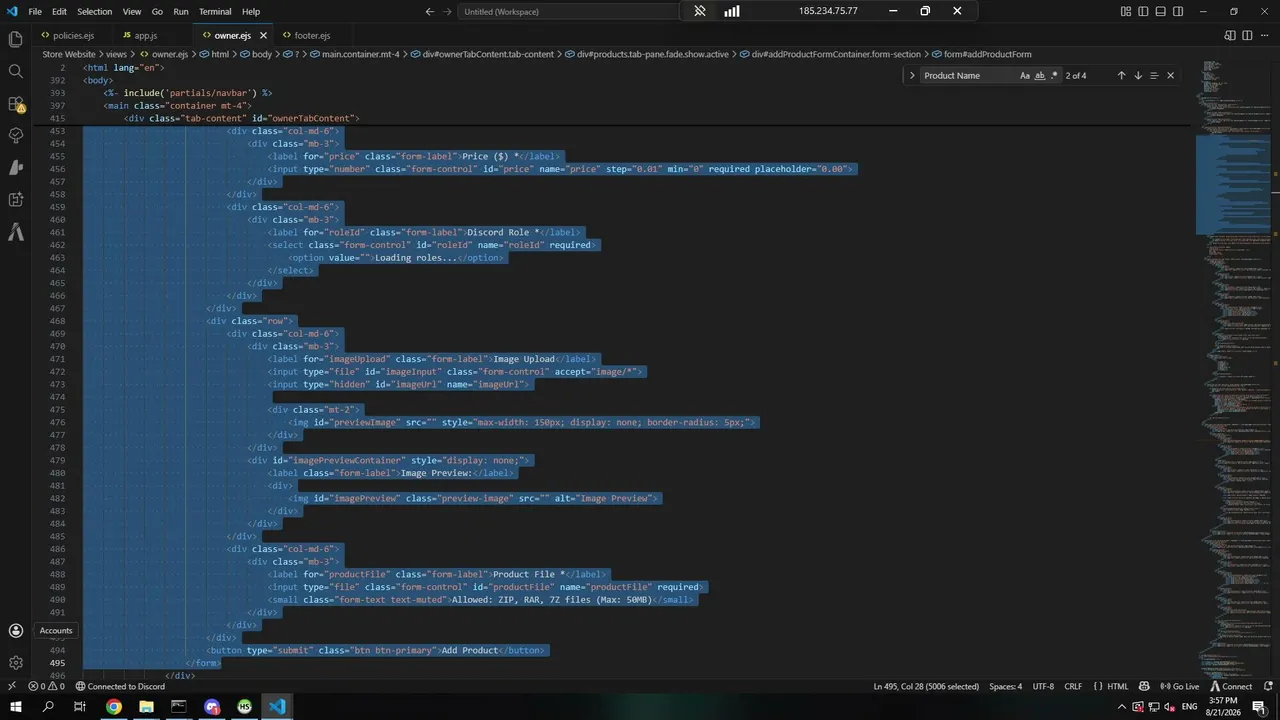Click the vertical scrollbar of the editor
Viewport: 1280px width, 720px height.
point(1275,370)
